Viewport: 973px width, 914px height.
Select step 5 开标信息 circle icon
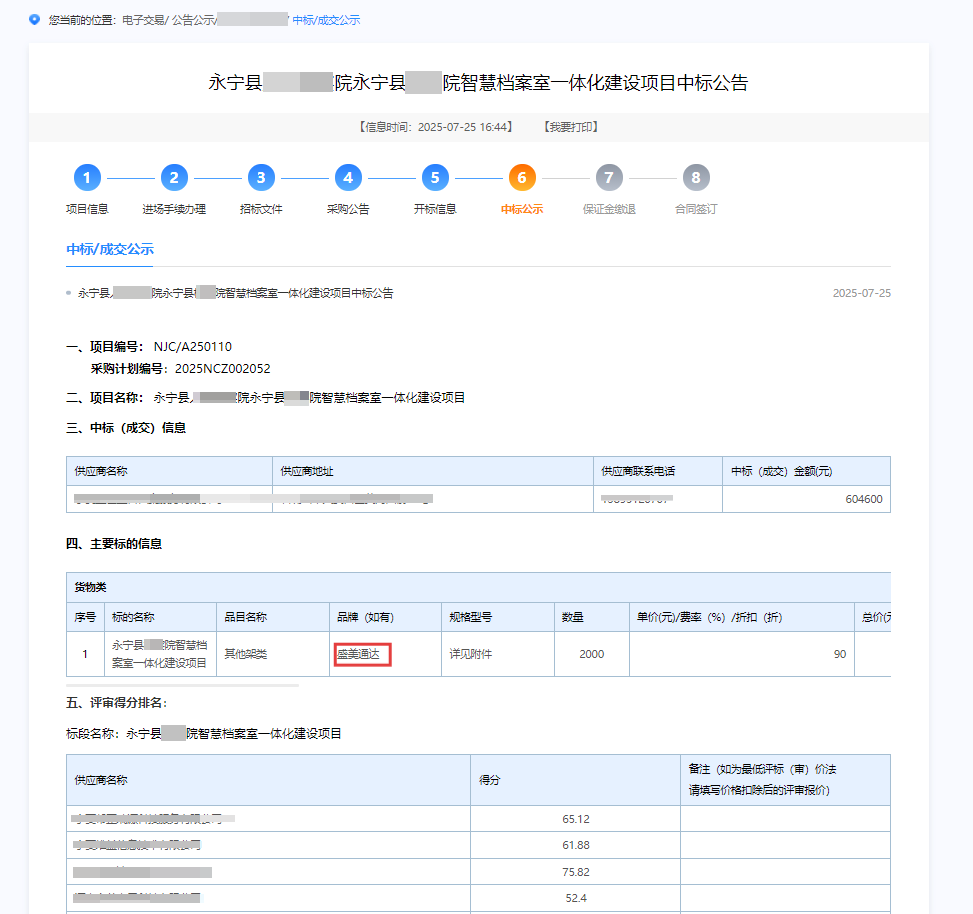435,178
